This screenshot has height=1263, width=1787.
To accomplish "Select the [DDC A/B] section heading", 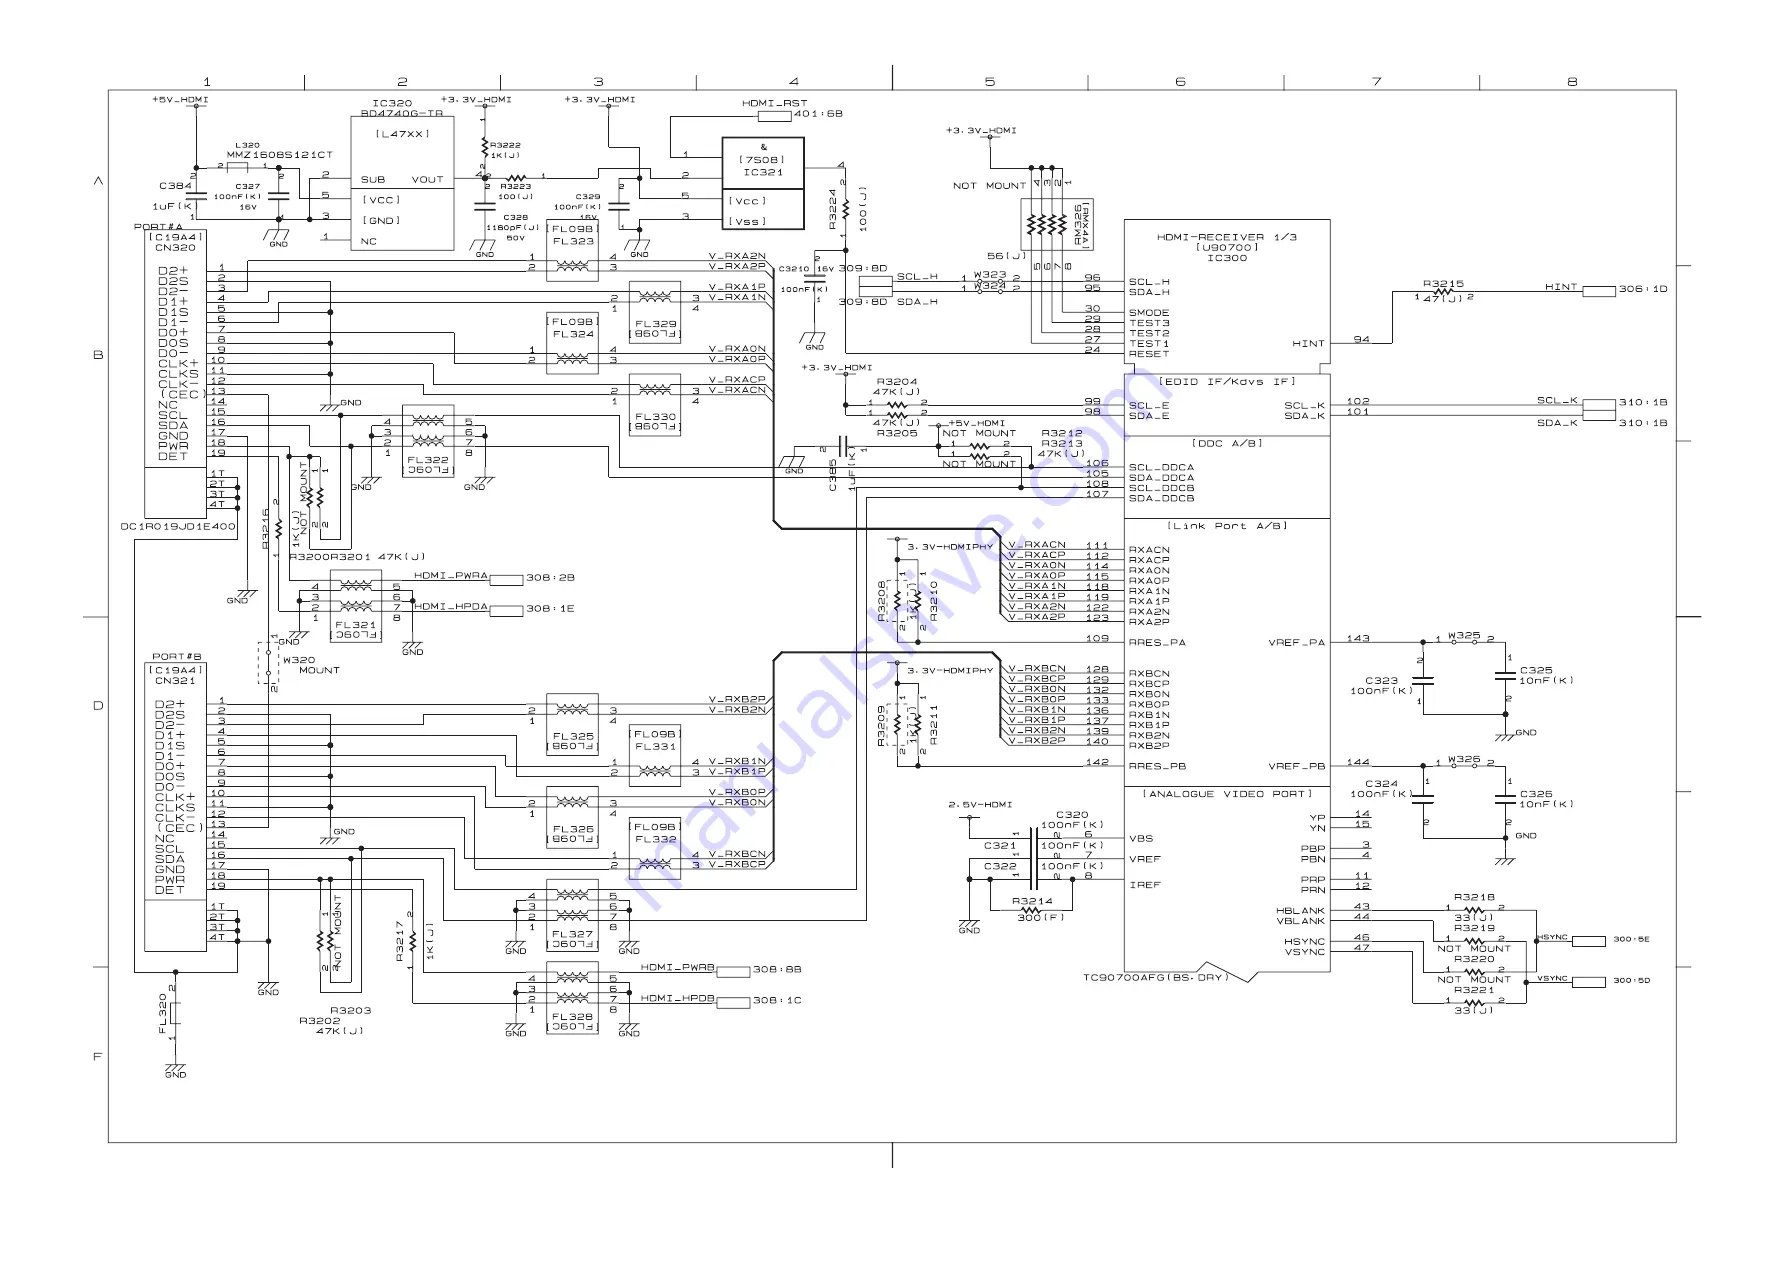I will tap(1227, 443).
